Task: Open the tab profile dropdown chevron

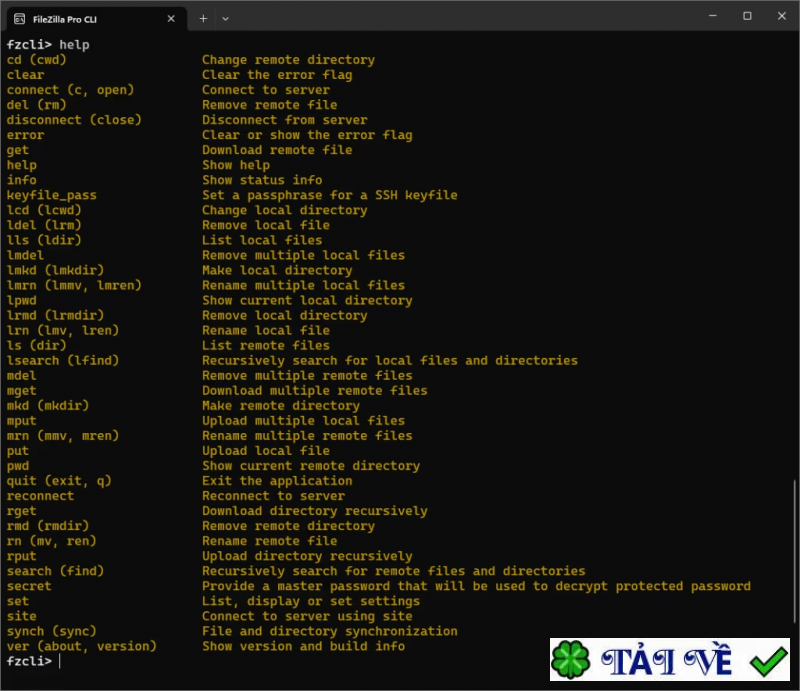Action: pyautogui.click(x=226, y=19)
